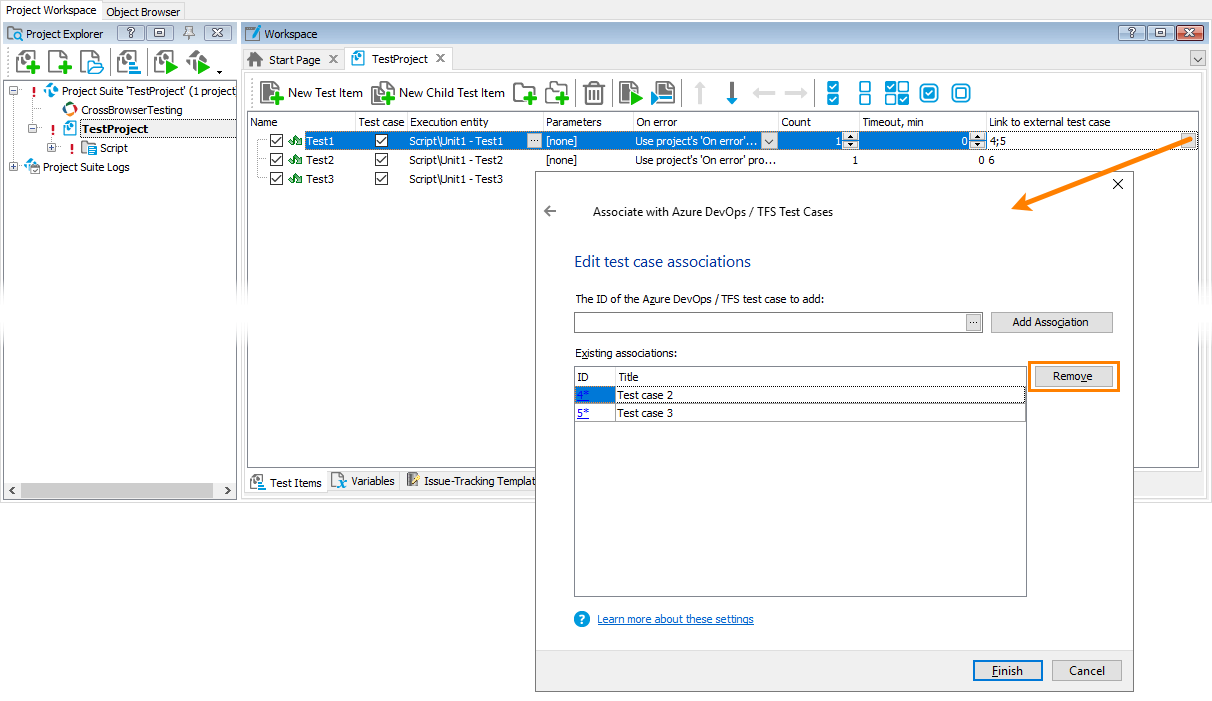The height and width of the screenshot is (701, 1212).
Task: Open the On error dropdown for Test1
Action: pyautogui.click(x=768, y=140)
